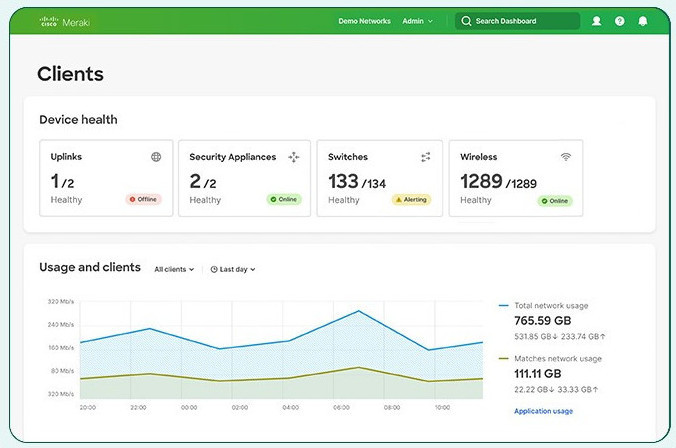Click the globe icon on Uplinks card

click(x=156, y=157)
